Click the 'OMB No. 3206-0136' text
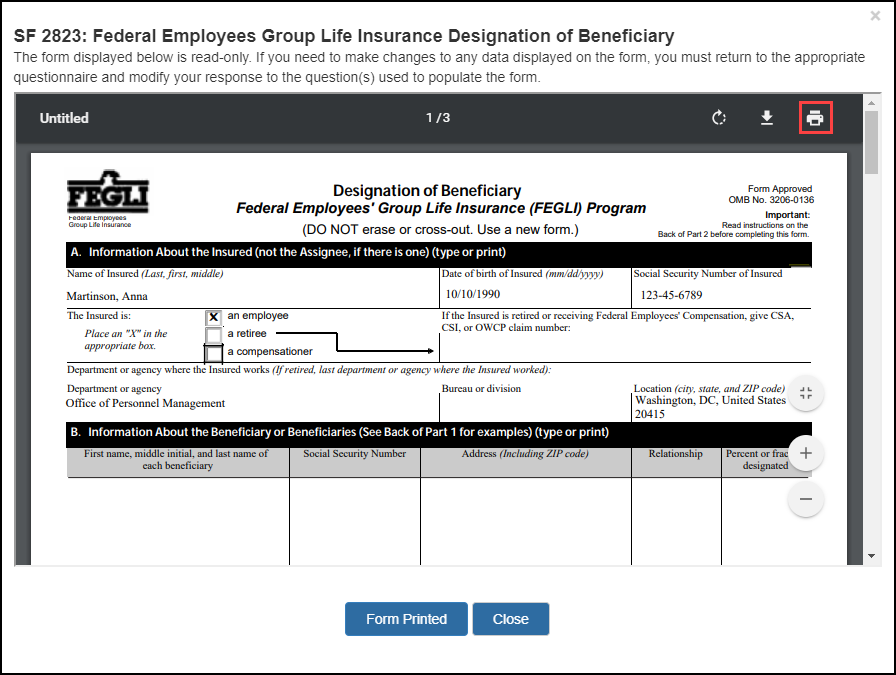 pyautogui.click(x=771, y=199)
